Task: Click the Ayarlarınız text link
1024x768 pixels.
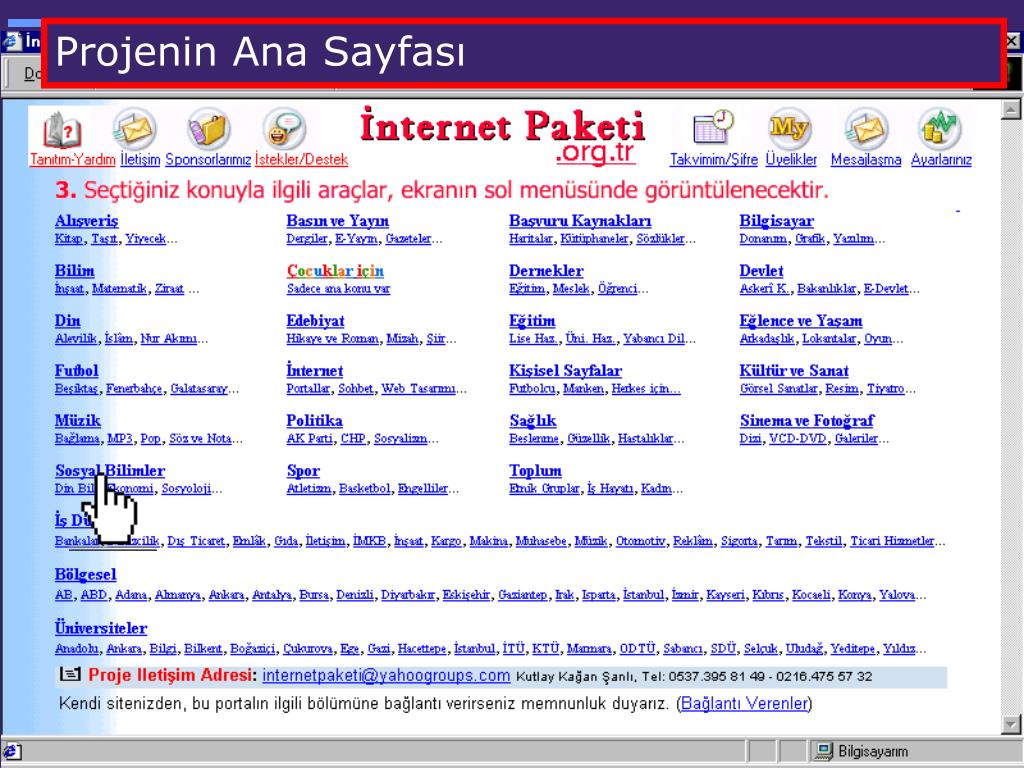Action: (x=941, y=159)
